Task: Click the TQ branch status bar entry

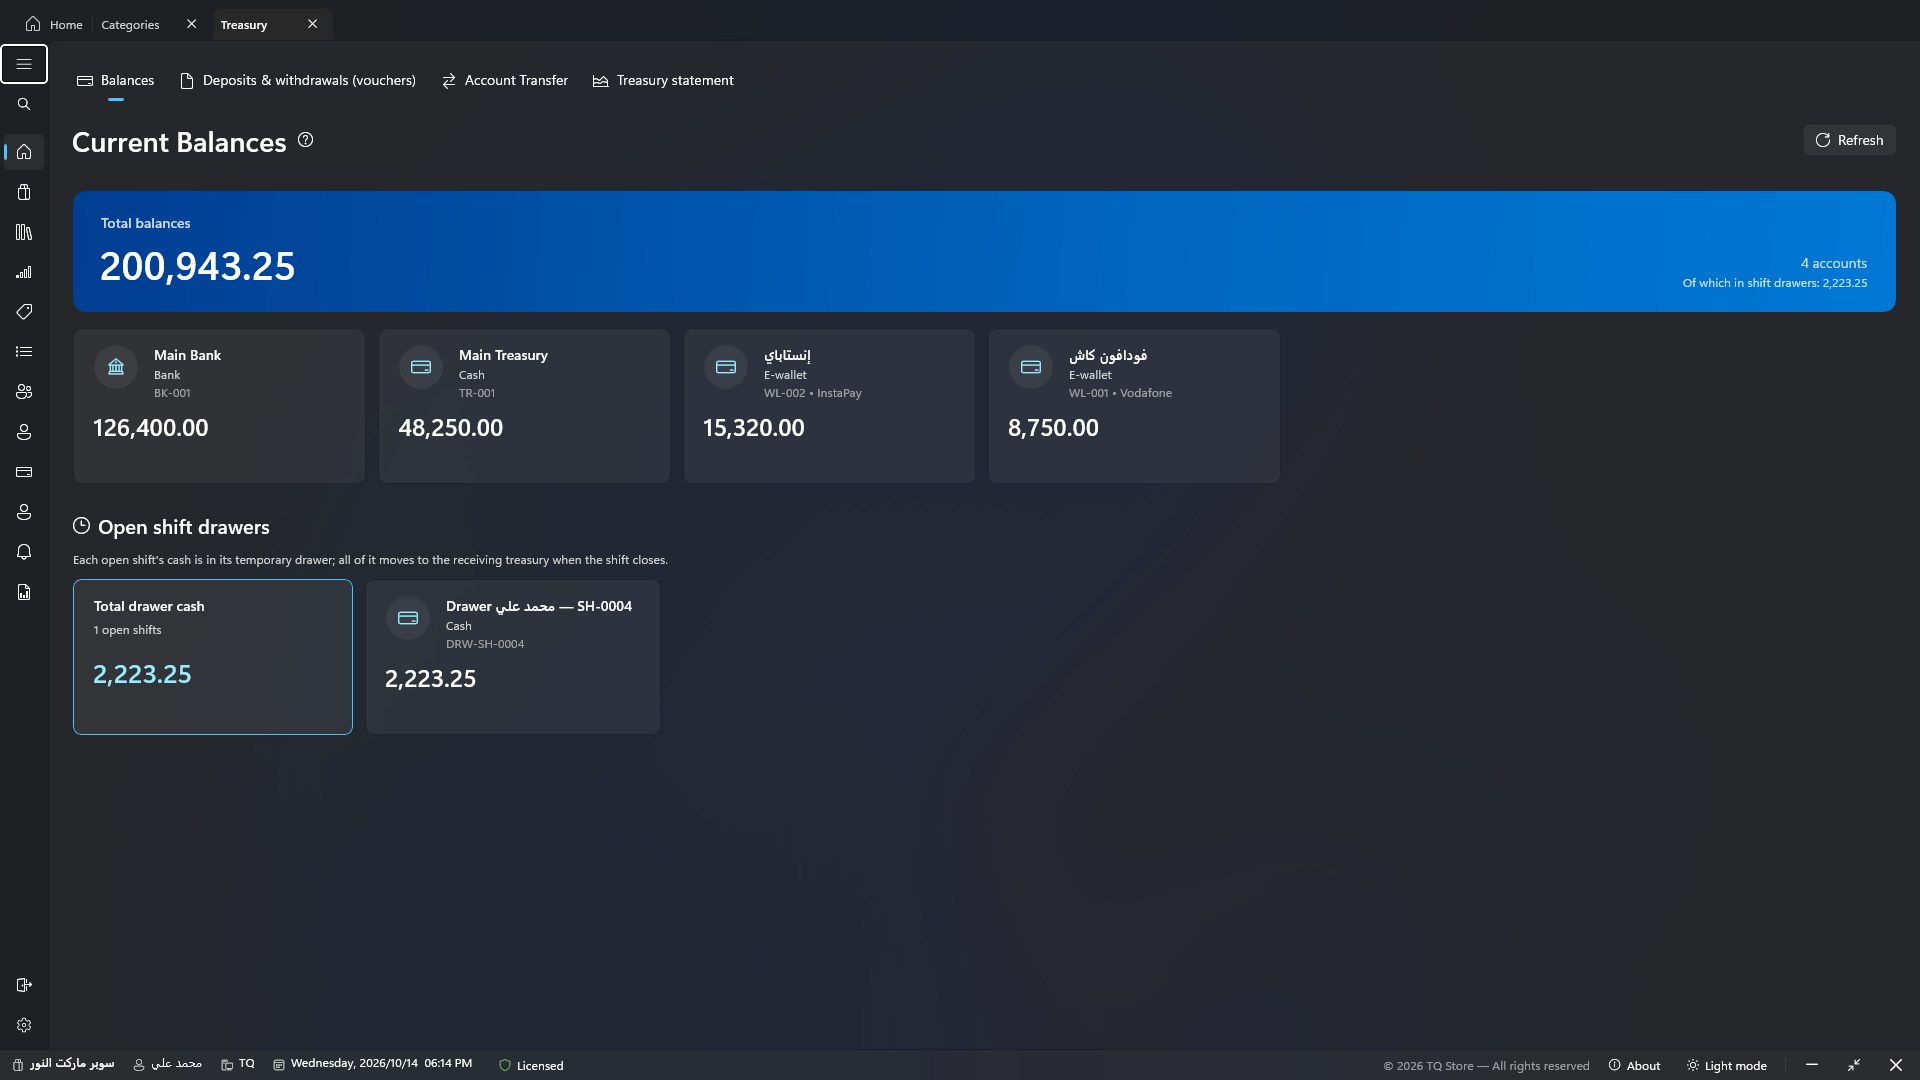Action: point(238,1064)
